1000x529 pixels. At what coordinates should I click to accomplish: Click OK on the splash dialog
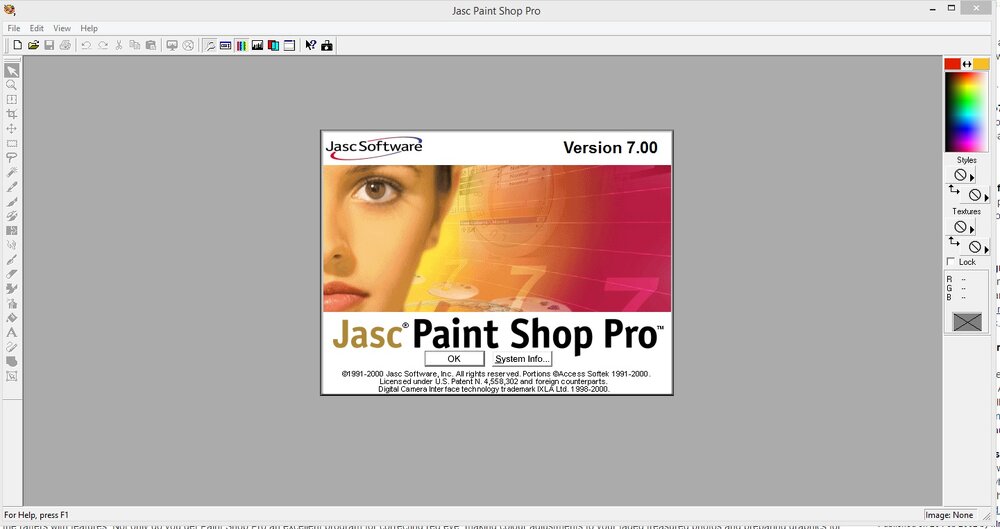click(454, 359)
